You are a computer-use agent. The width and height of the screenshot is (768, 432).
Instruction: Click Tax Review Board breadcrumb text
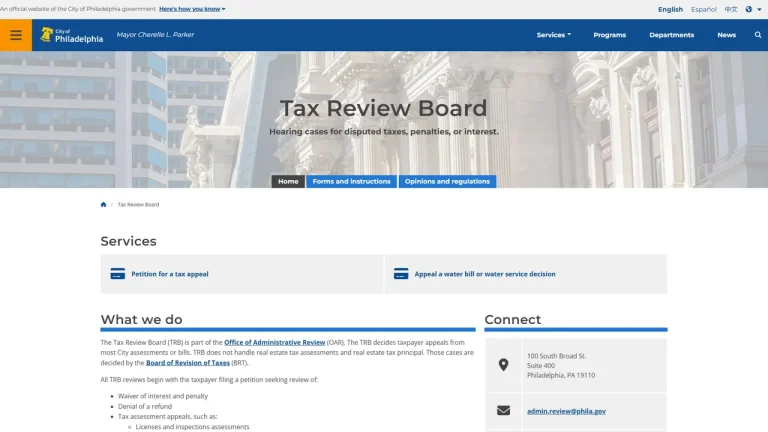point(138,205)
